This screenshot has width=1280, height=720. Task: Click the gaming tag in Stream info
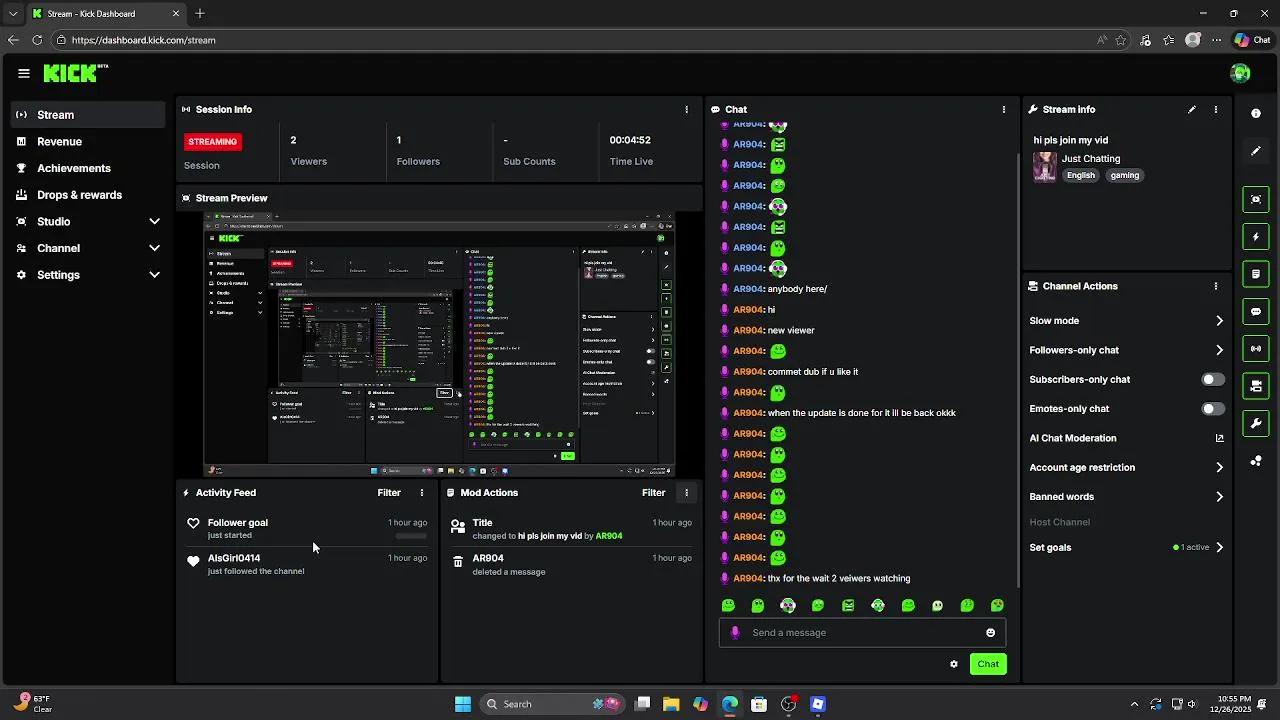coord(1125,176)
